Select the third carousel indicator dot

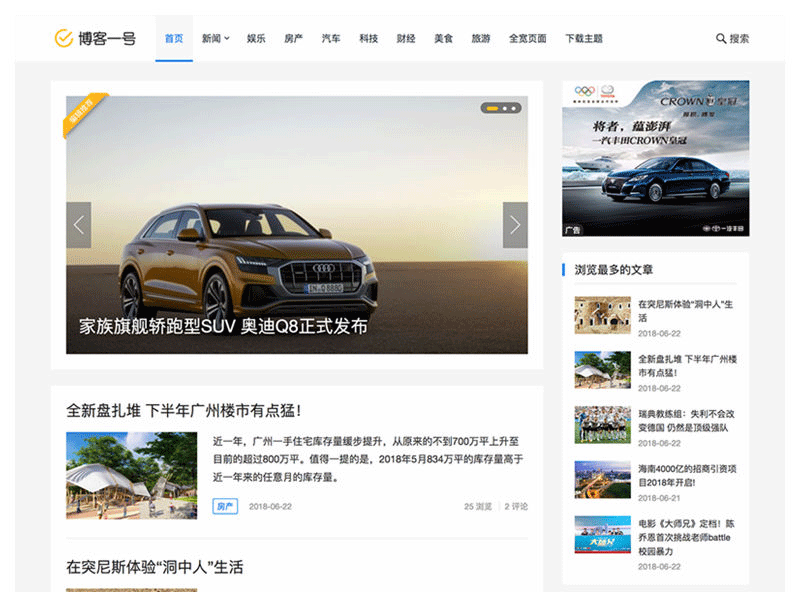(513, 108)
